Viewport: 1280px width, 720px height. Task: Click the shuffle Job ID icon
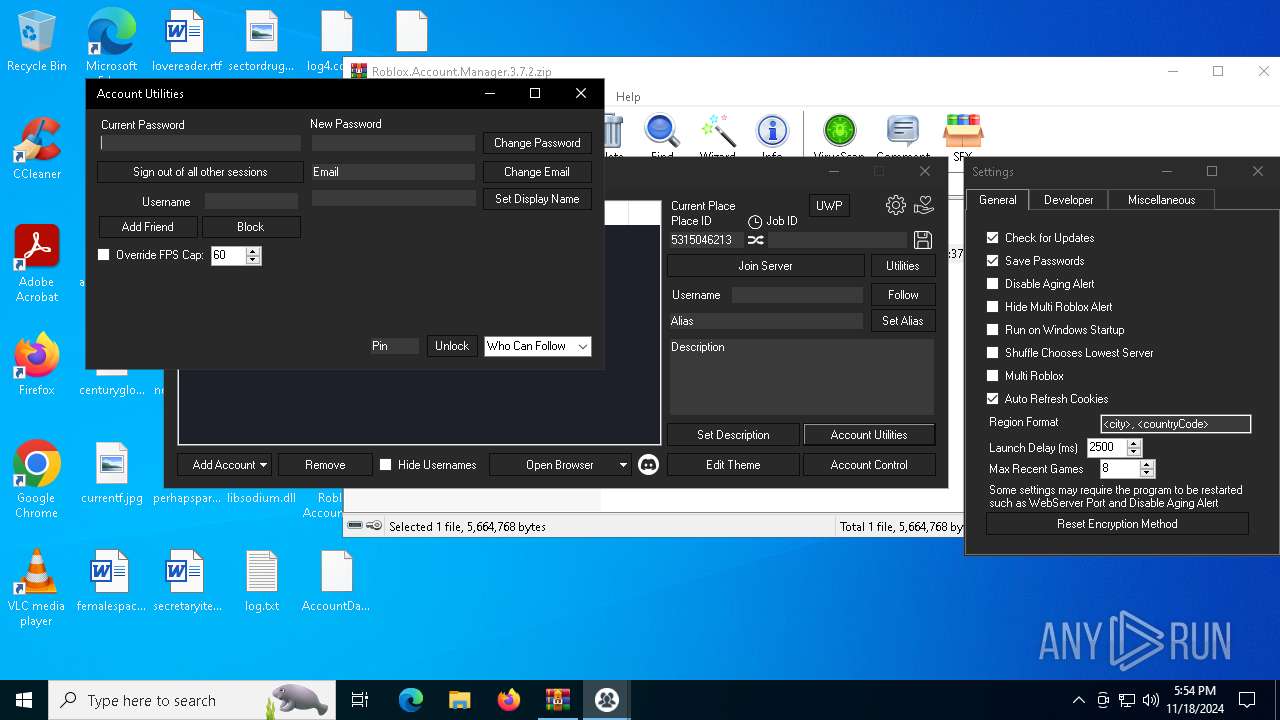[756, 240]
